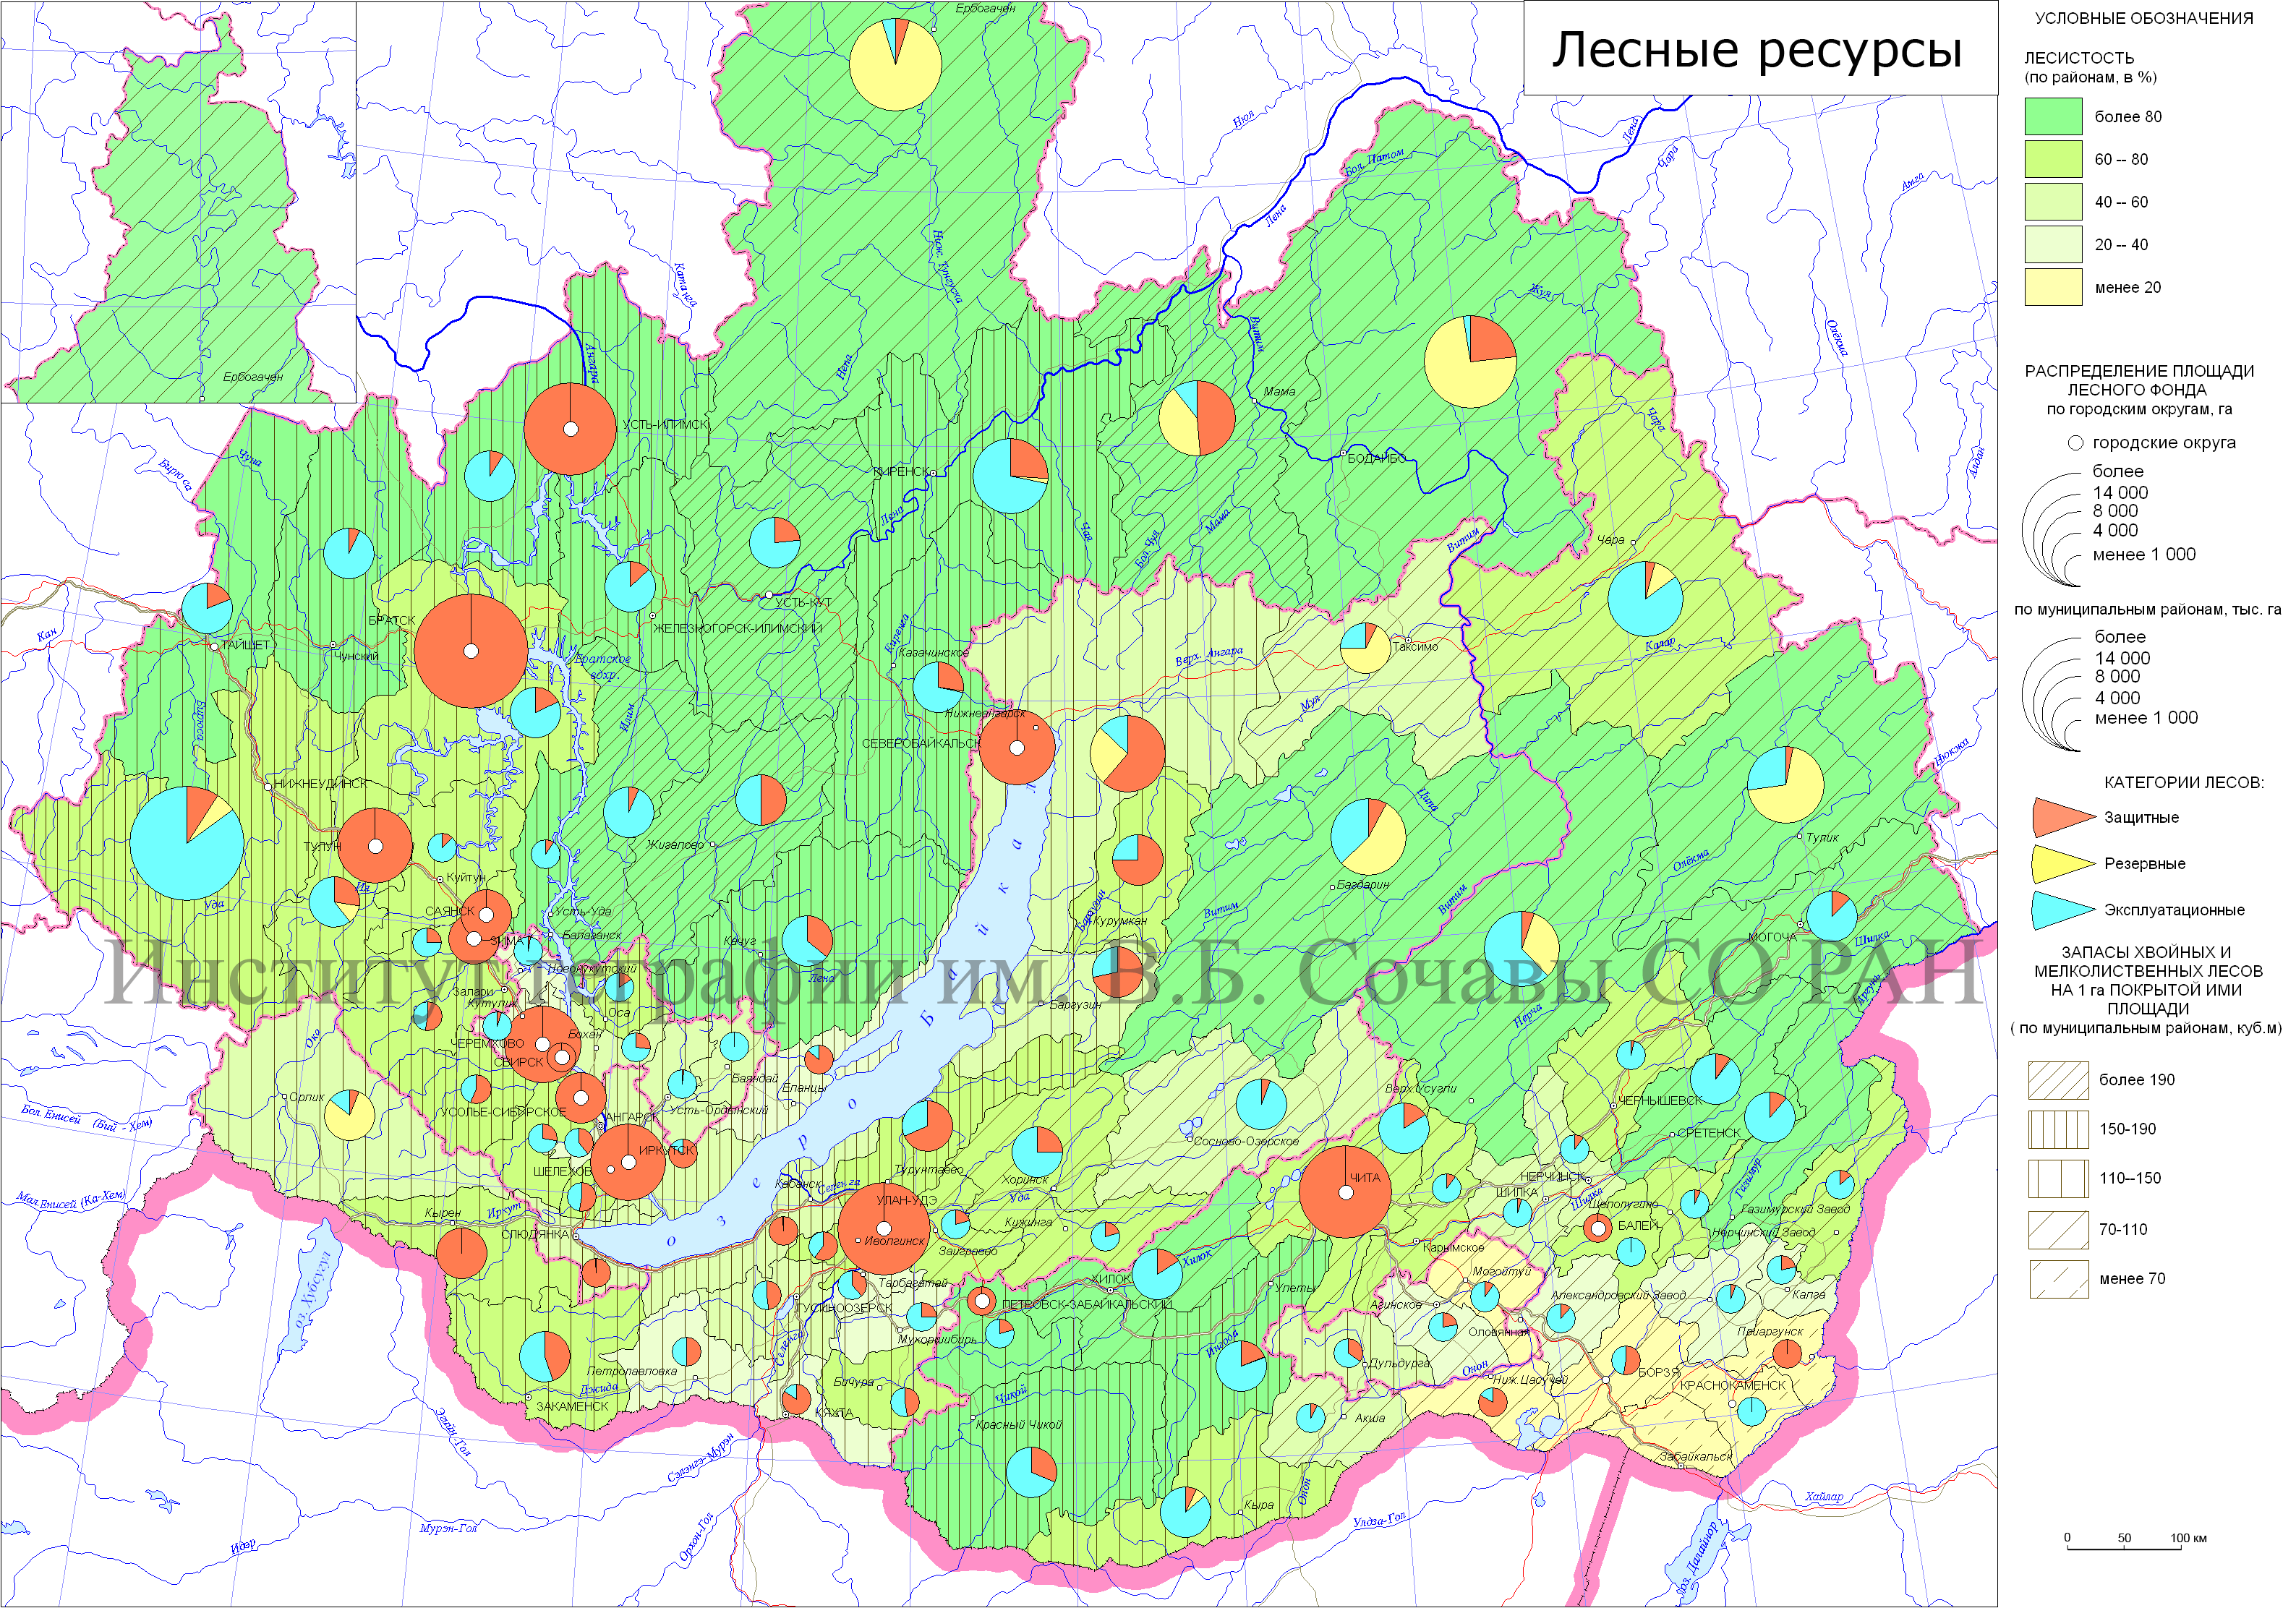Click the orange circle at УСТЬ-ИЛИМСК

[570, 429]
